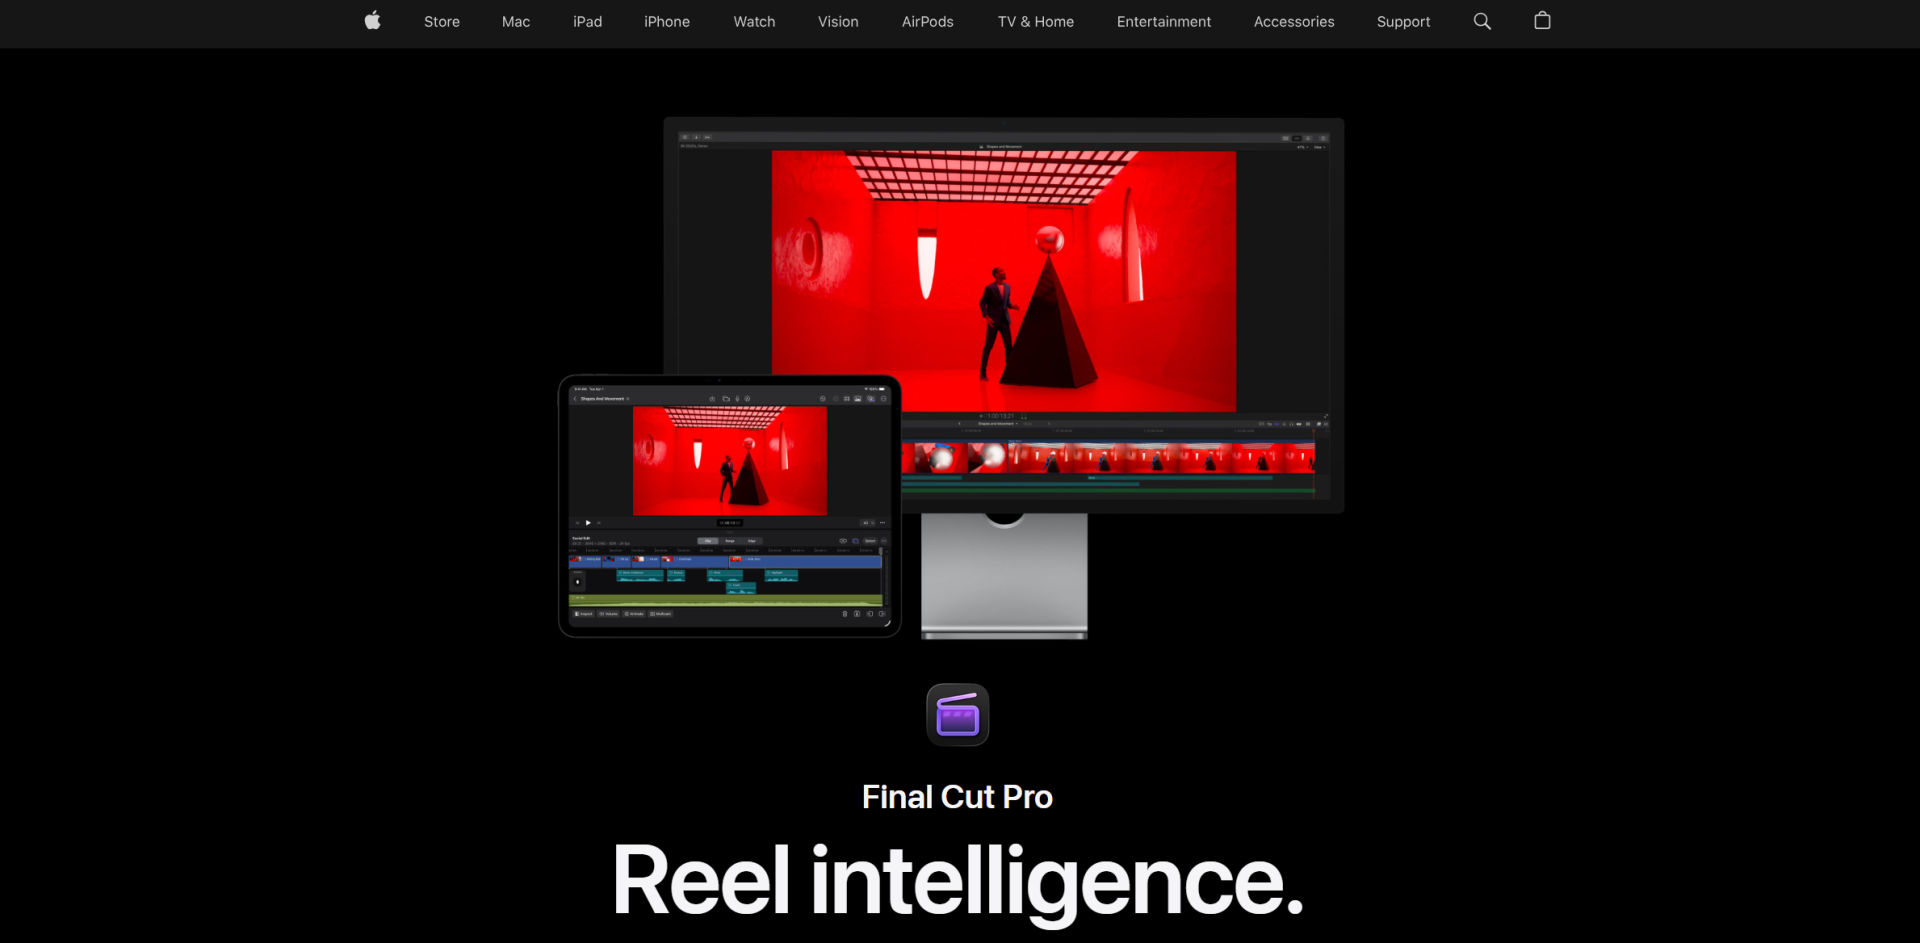1920x943 pixels.
Task: Open the Store menu item
Action: tap(441, 22)
